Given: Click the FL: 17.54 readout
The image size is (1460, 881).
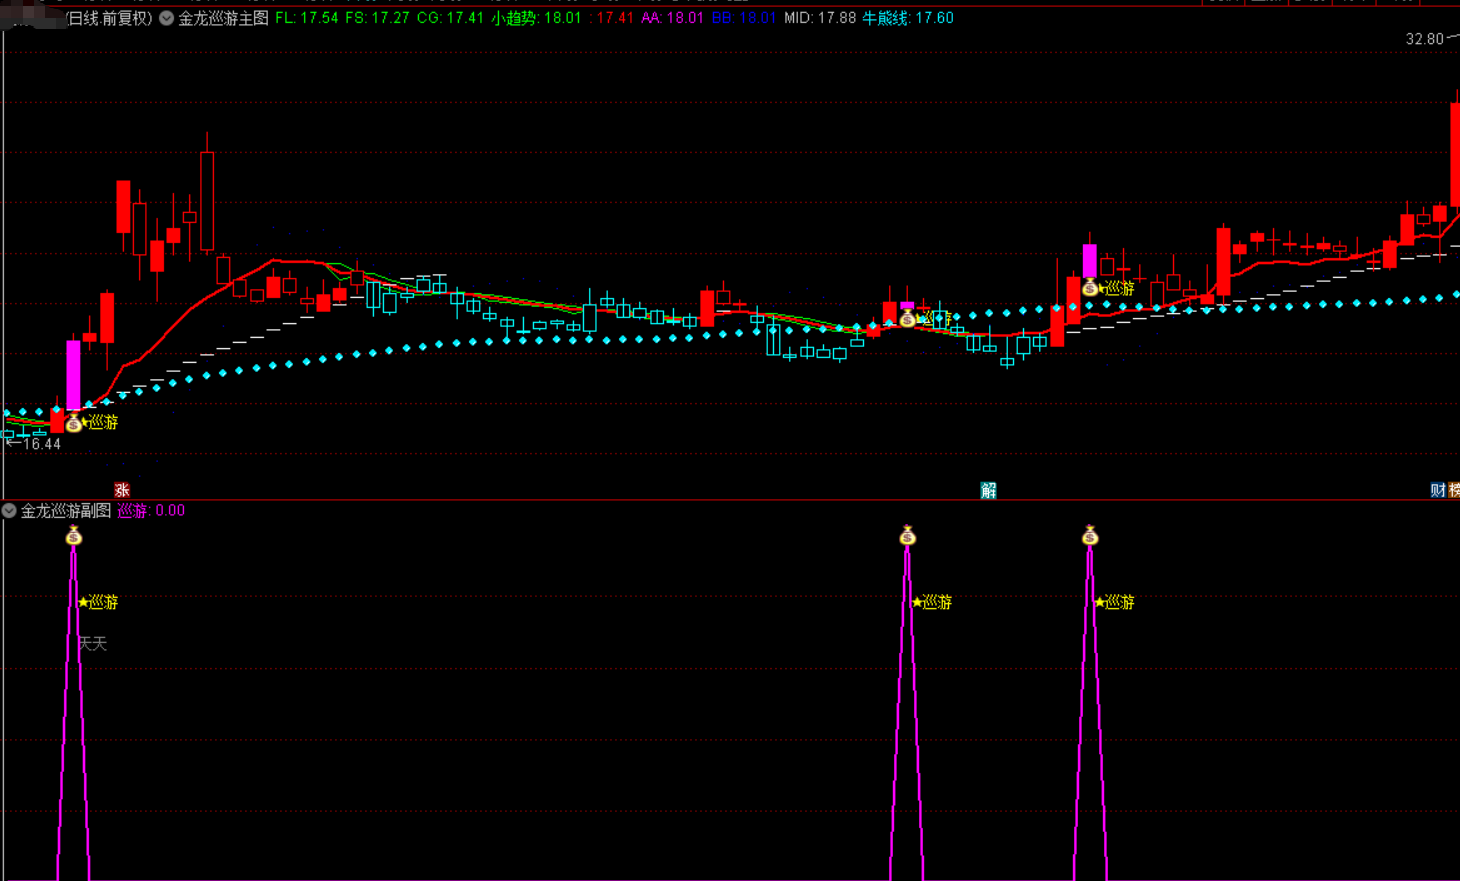Looking at the screenshot, I should (307, 18).
